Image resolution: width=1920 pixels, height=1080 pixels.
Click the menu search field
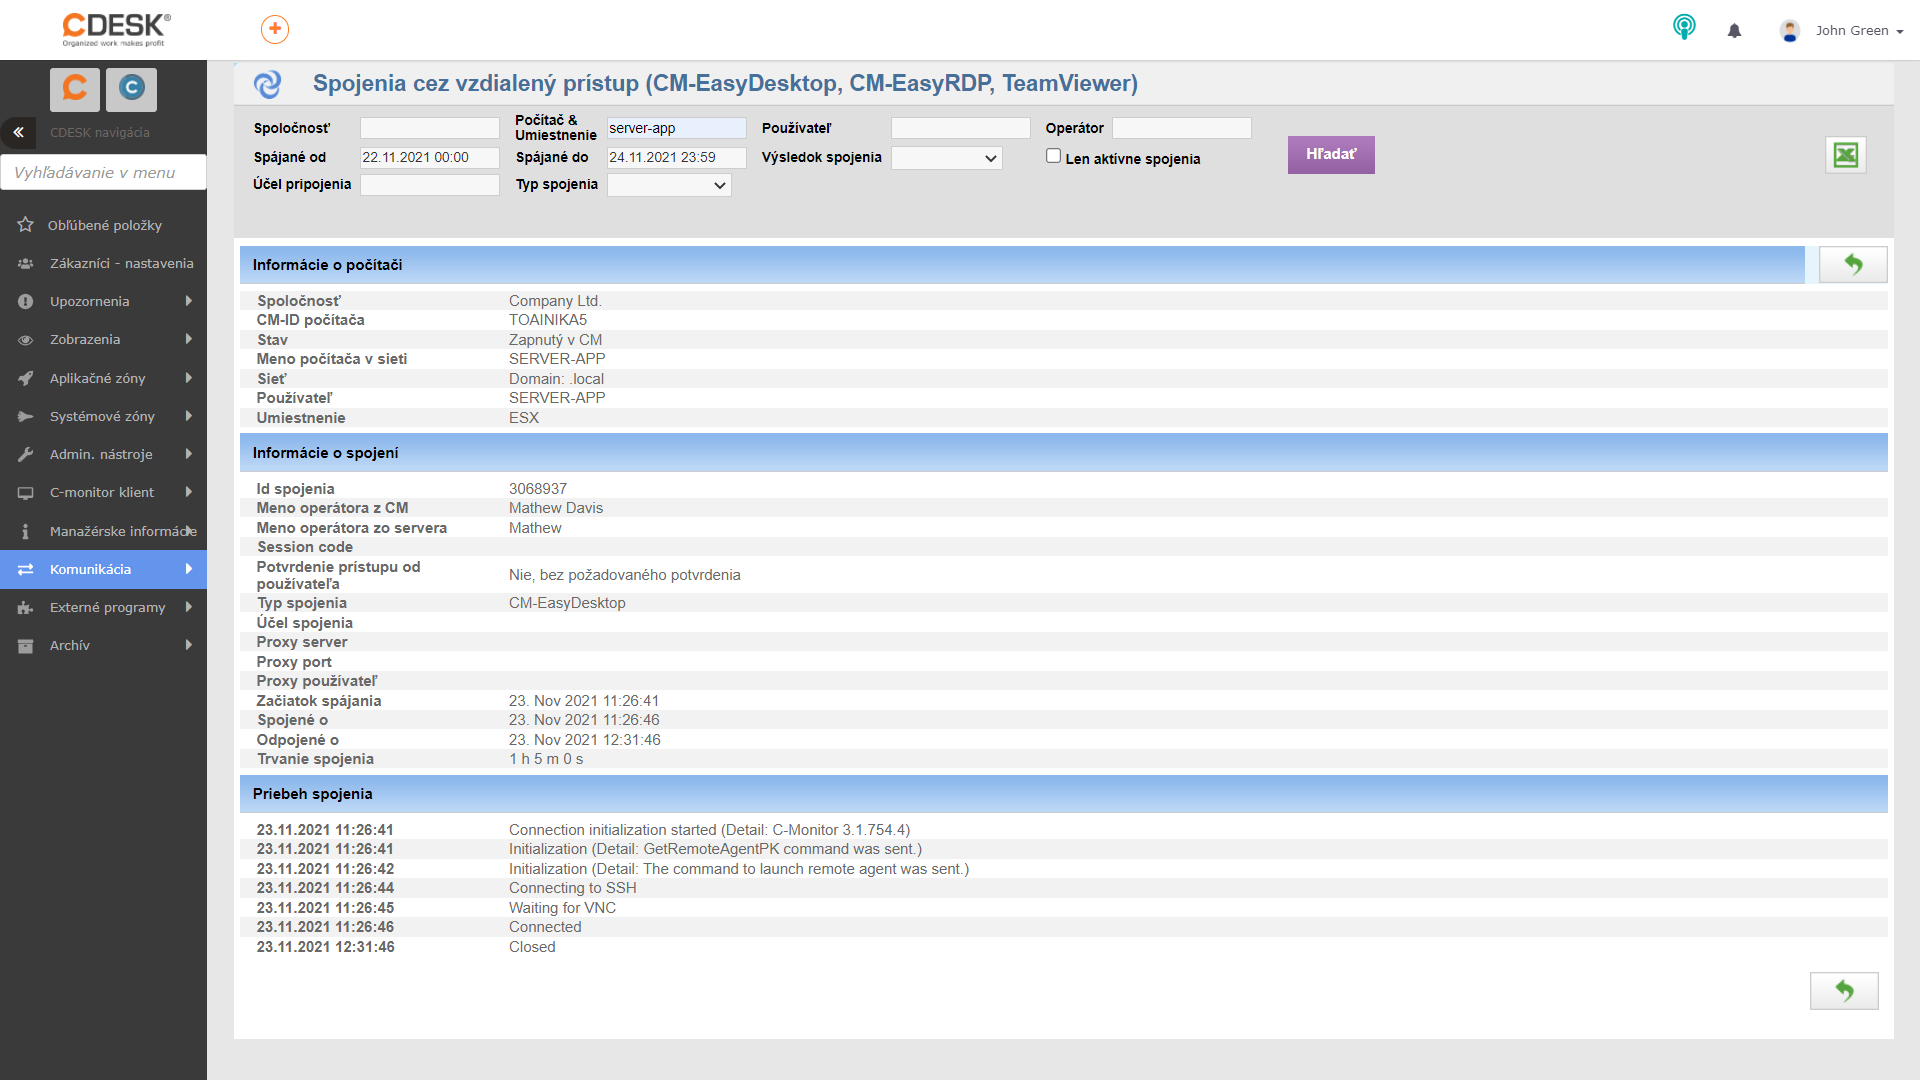point(103,172)
